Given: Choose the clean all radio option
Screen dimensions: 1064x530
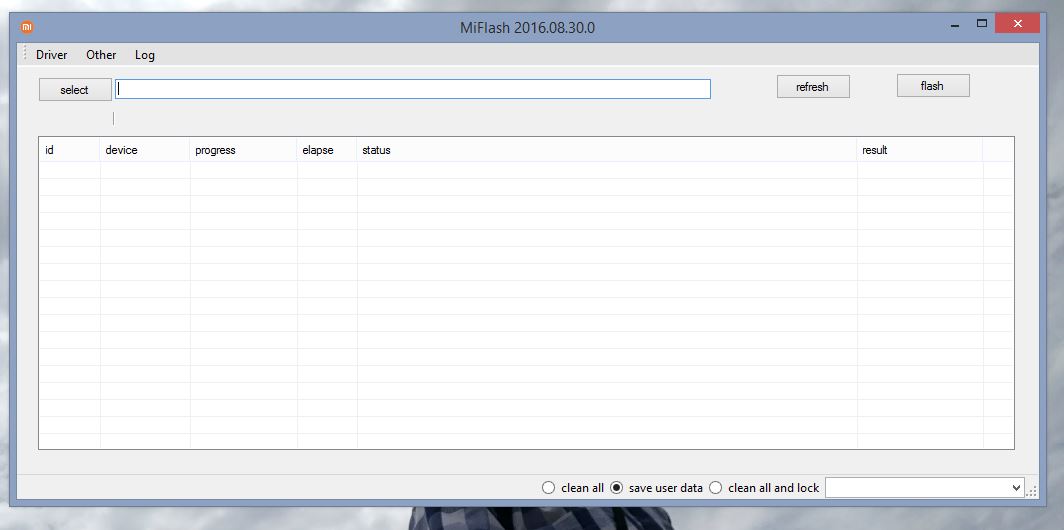Looking at the screenshot, I should point(548,488).
